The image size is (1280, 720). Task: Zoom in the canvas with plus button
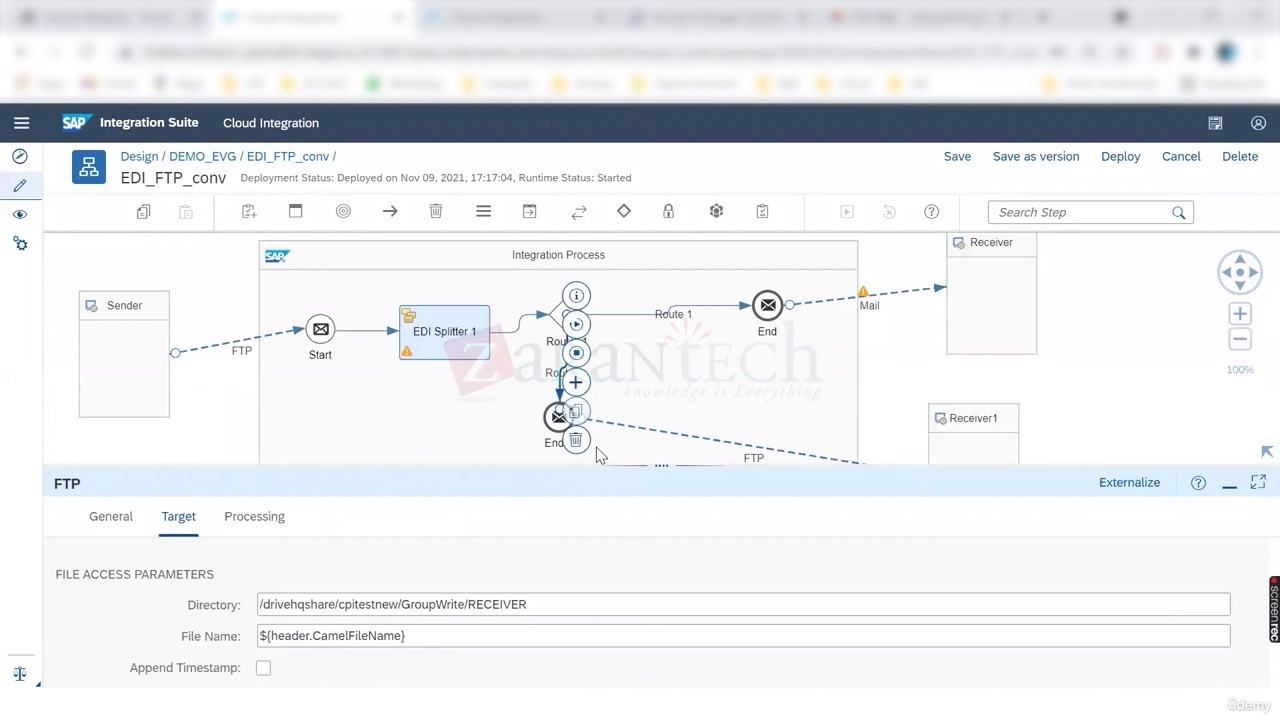(x=1240, y=314)
